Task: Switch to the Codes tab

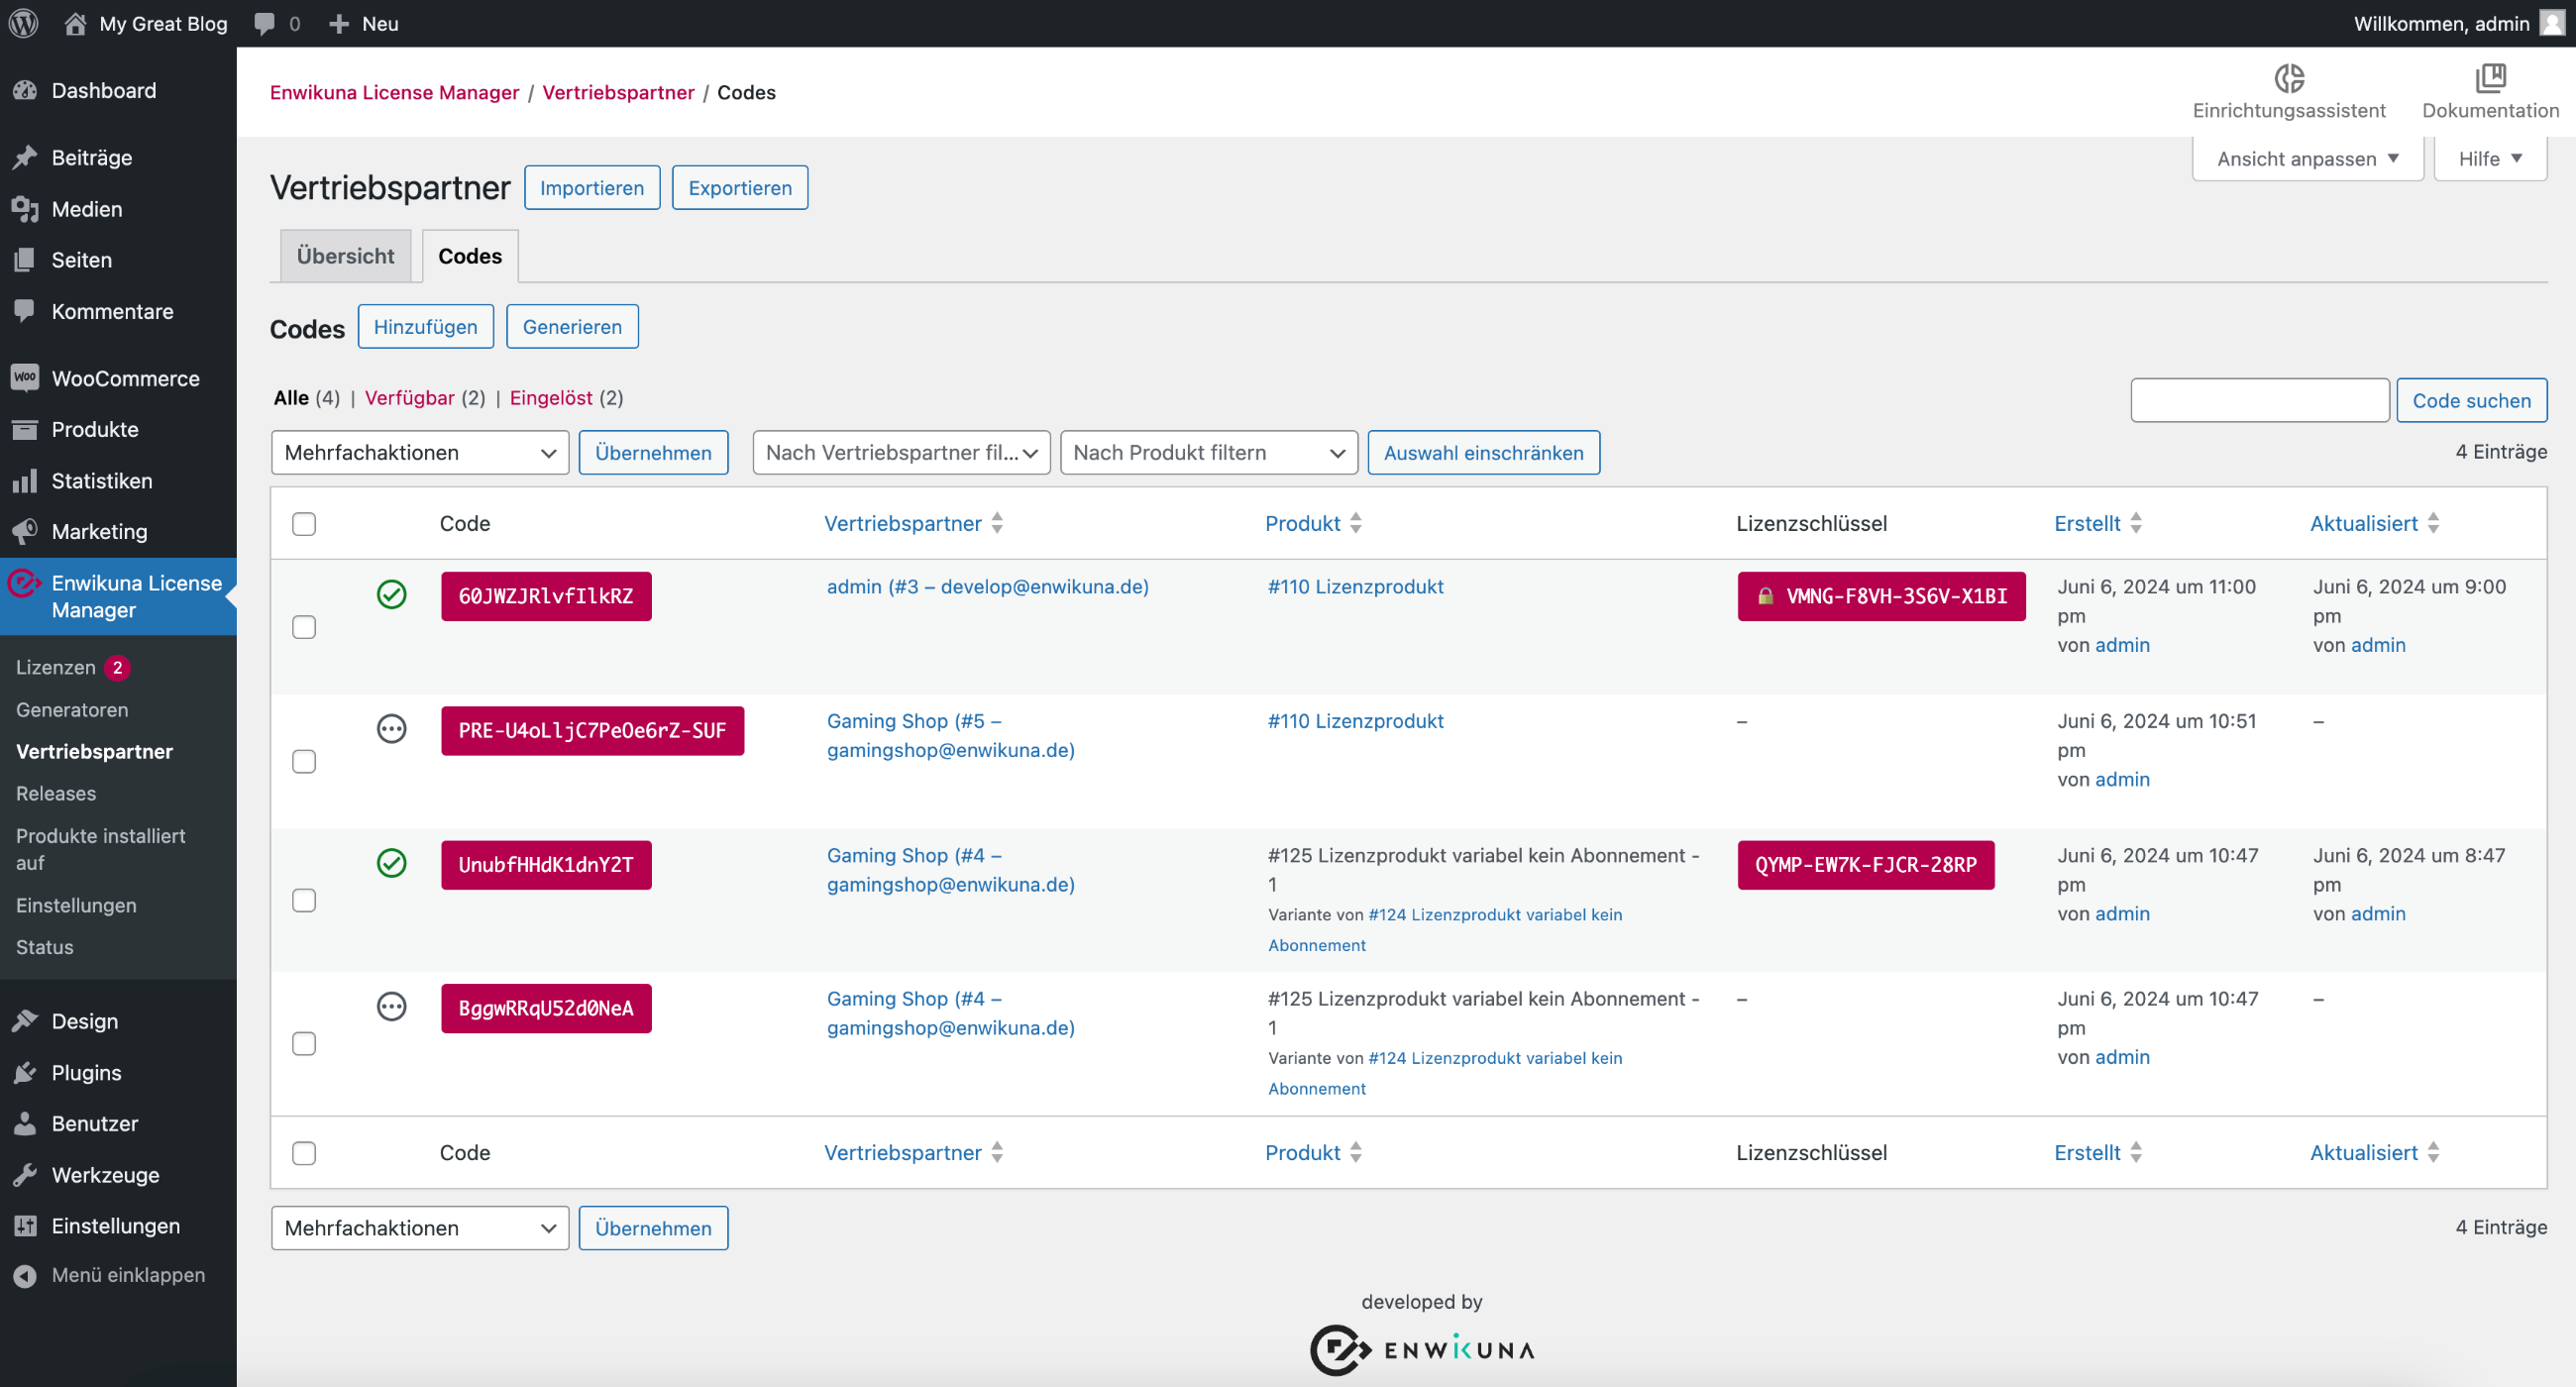Action: click(470, 255)
